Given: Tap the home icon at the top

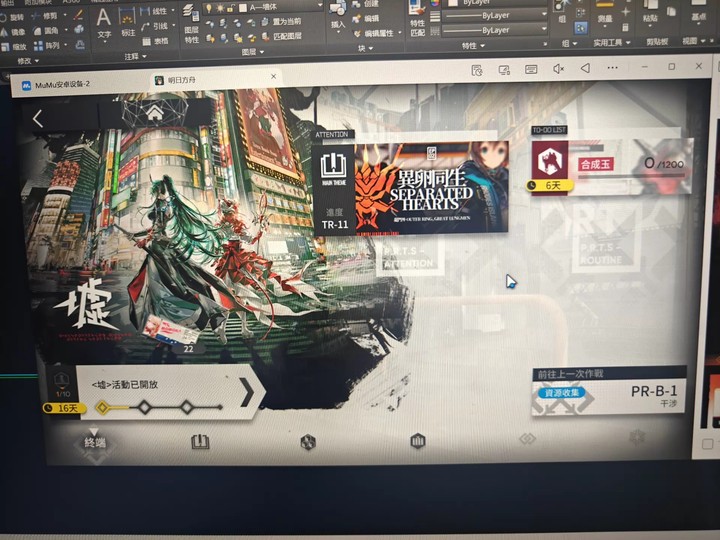Looking at the screenshot, I should click(x=155, y=114).
